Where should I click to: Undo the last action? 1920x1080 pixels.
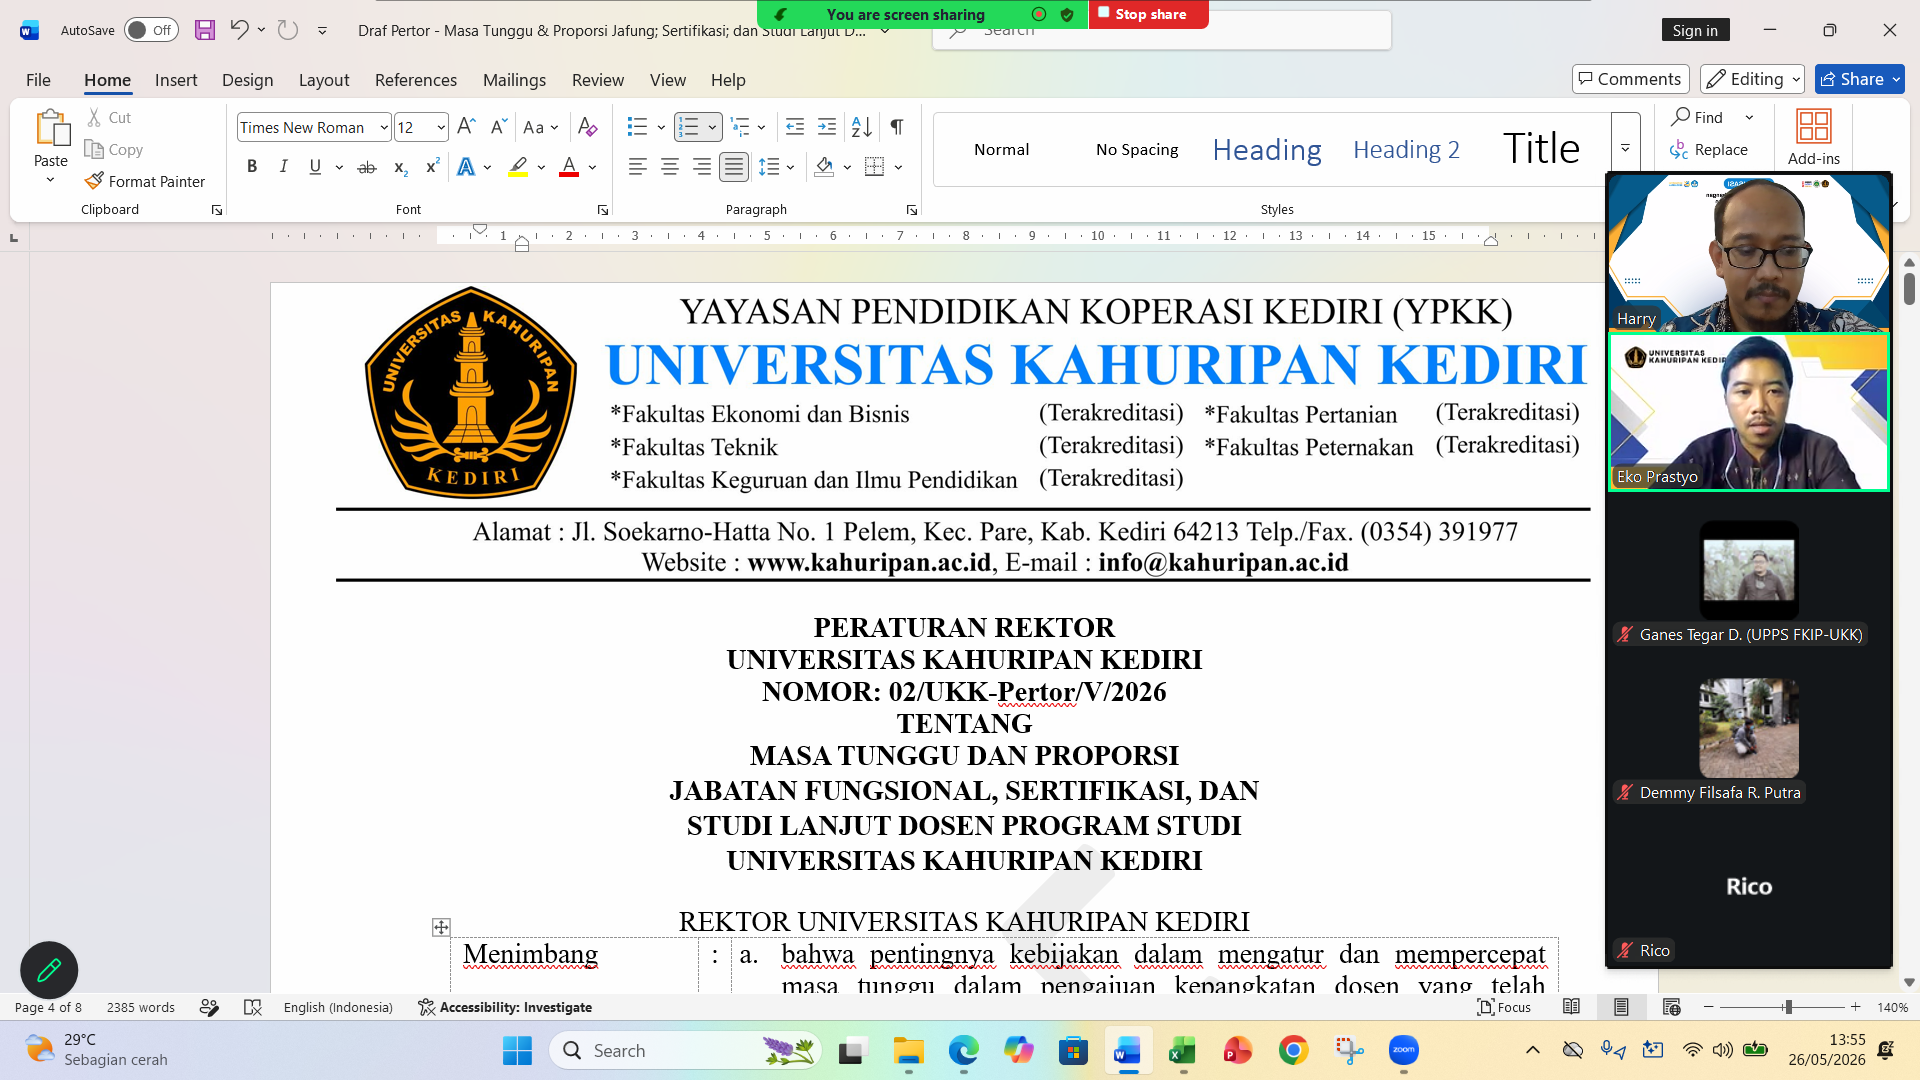click(239, 30)
